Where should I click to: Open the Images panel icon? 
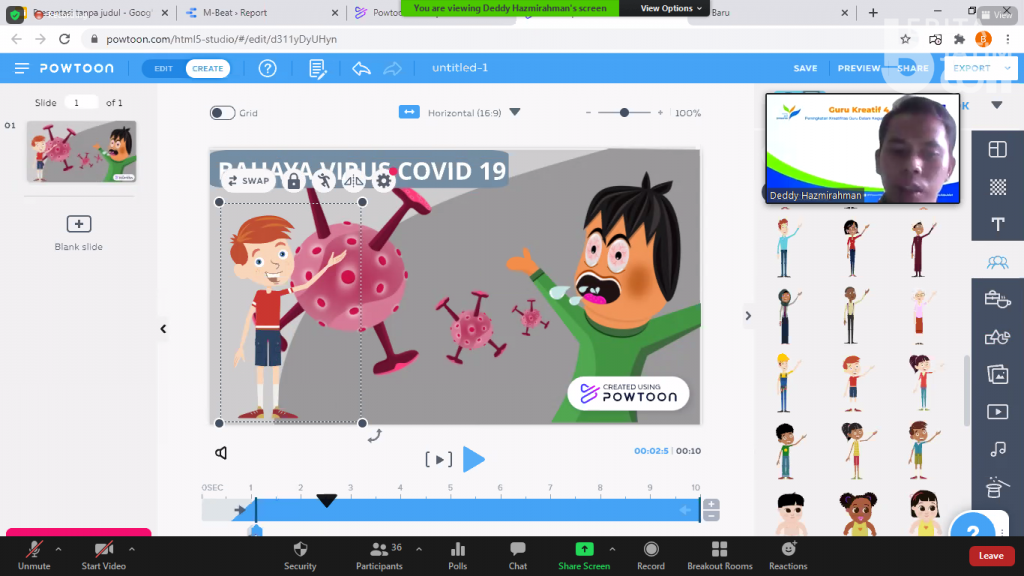pyautogui.click(x=997, y=374)
